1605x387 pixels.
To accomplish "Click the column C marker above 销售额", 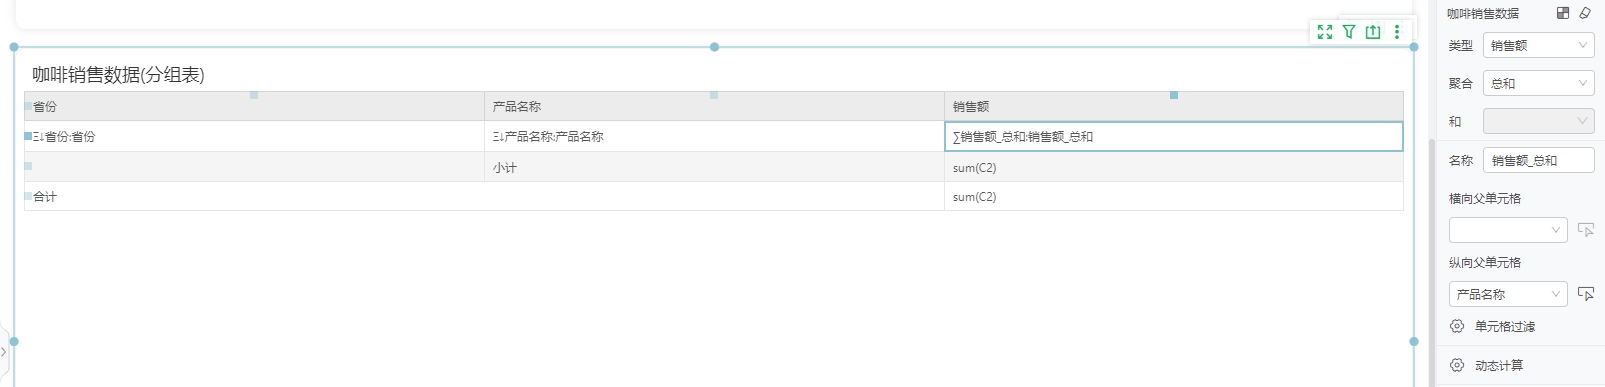I will point(1174,95).
